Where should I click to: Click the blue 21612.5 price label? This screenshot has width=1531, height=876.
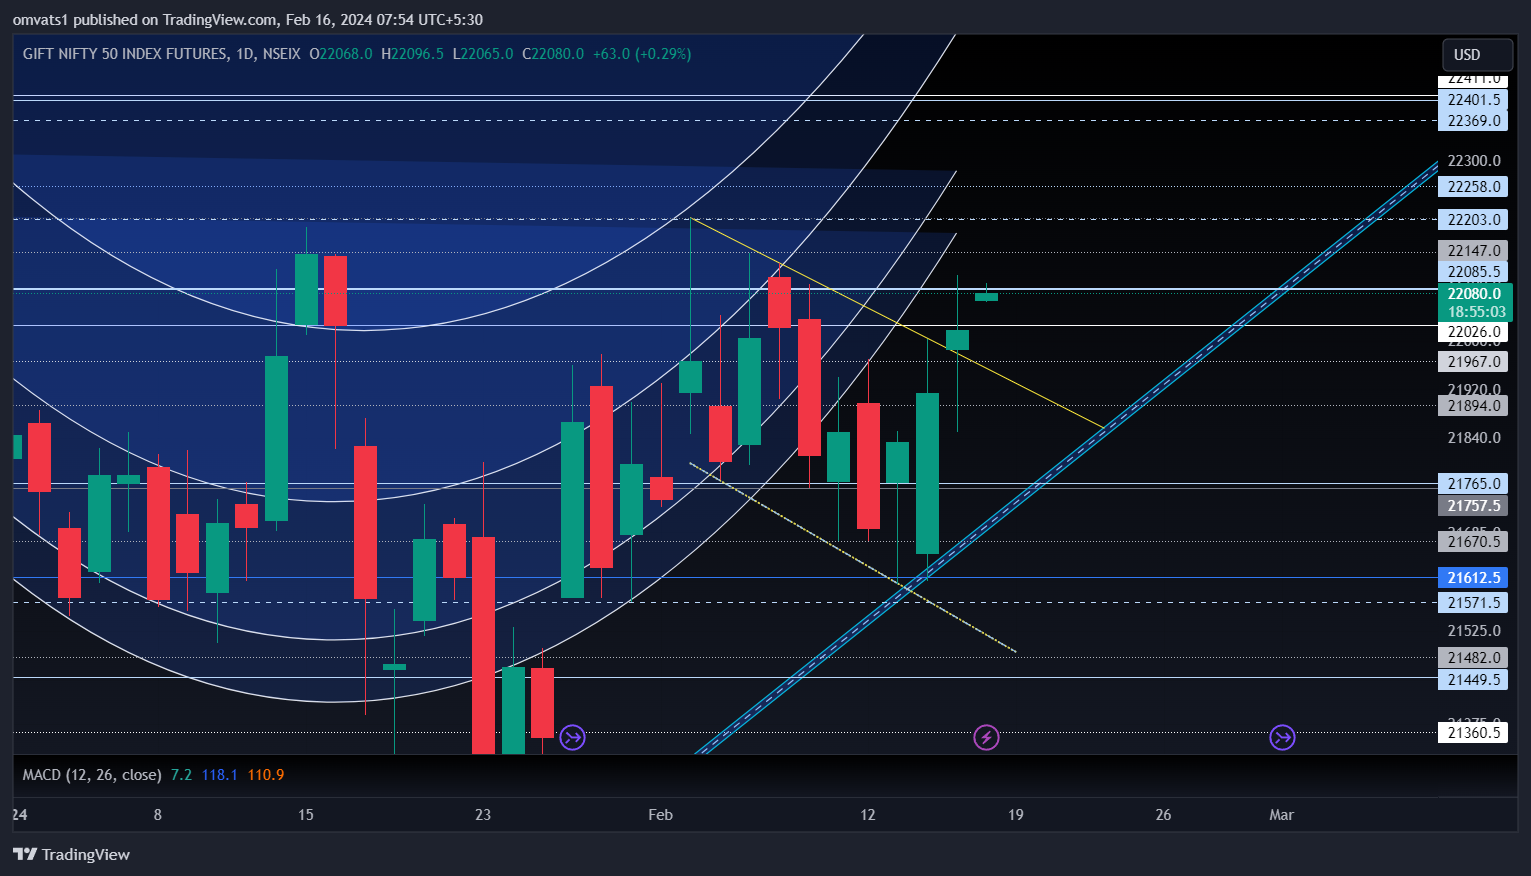point(1474,578)
